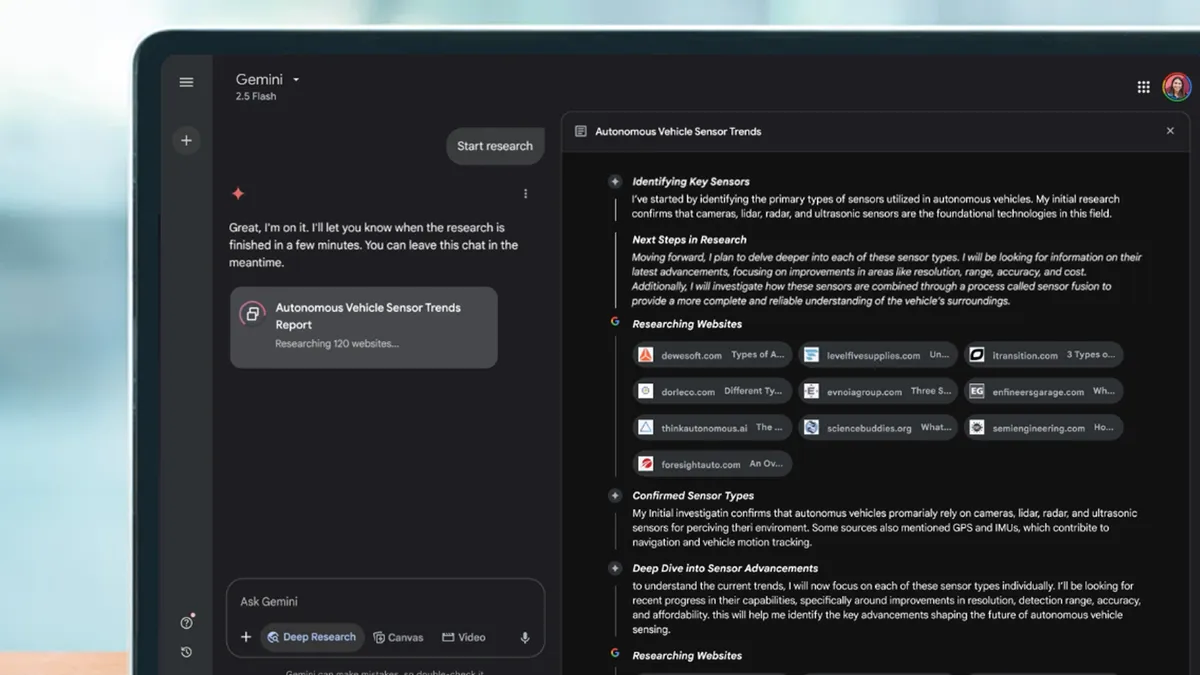Open the Google apps grid

[1143, 87]
